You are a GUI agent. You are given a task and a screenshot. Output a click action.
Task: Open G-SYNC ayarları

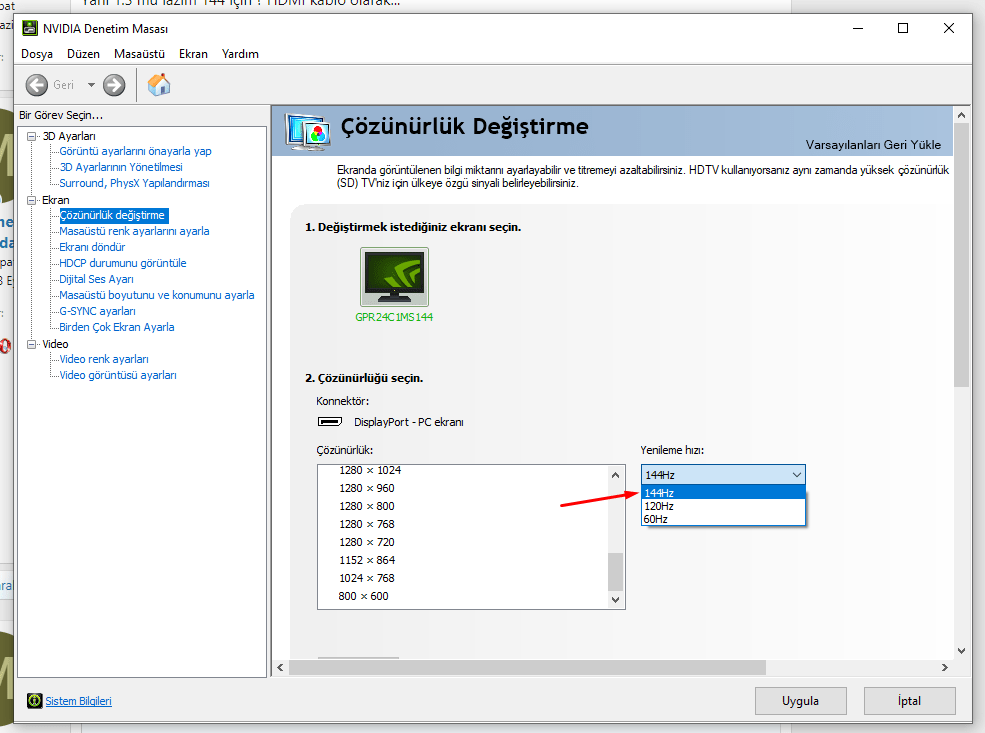point(97,311)
